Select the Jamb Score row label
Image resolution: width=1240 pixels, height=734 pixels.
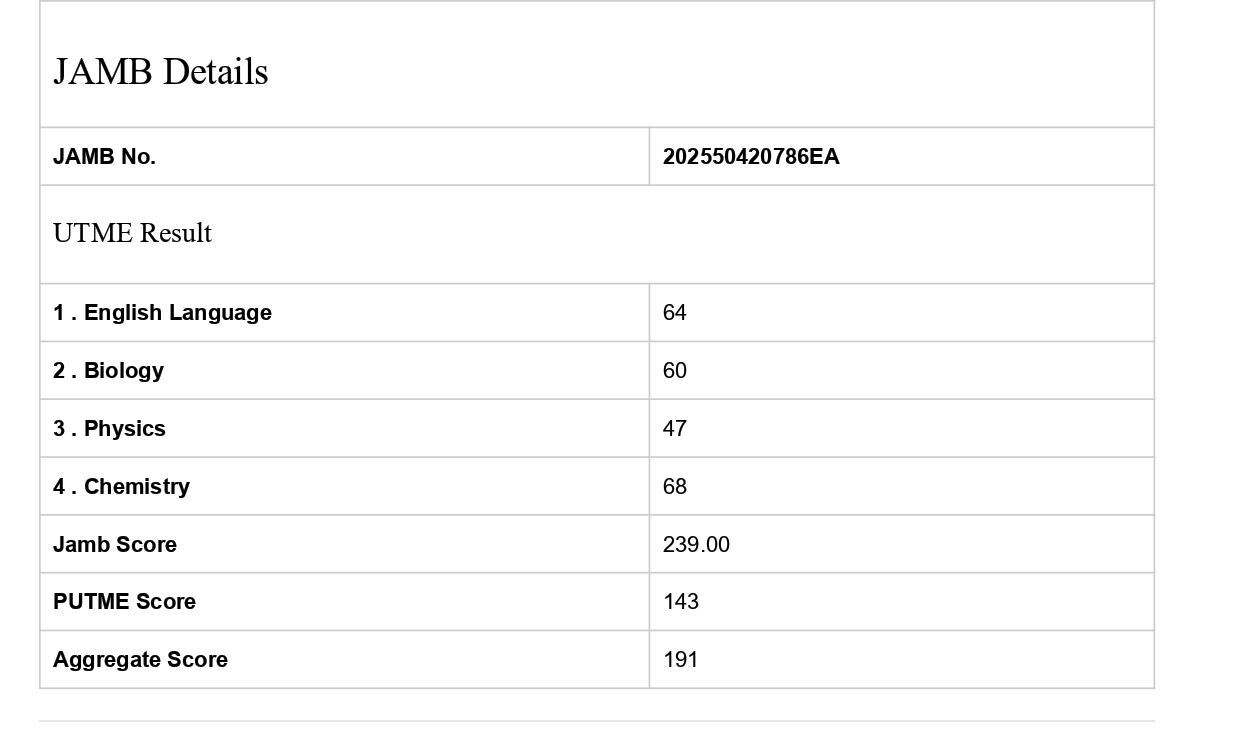point(115,545)
